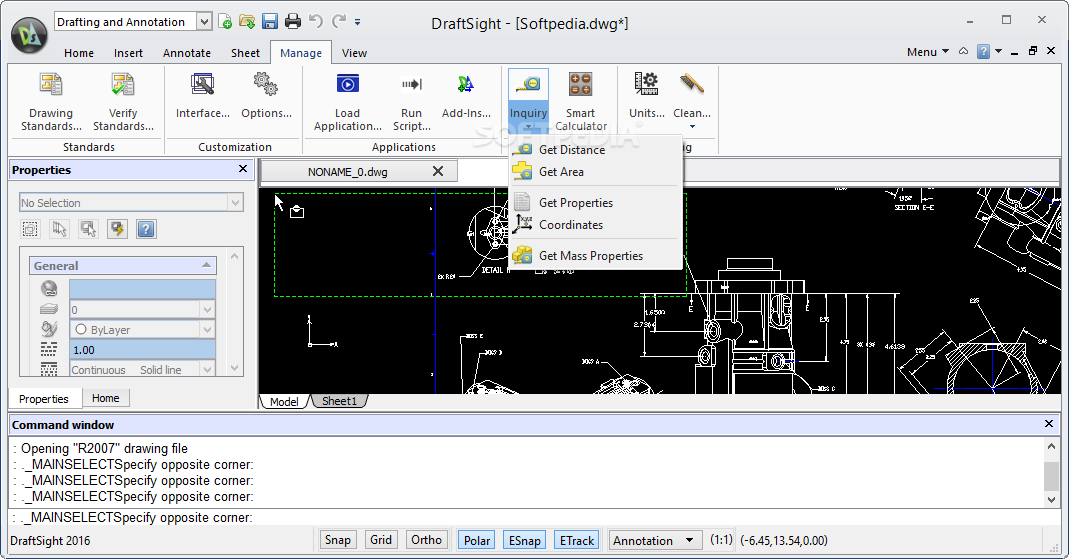Click Command window scrollbar down arrow
Image resolution: width=1069 pixels, height=559 pixels.
[1051, 500]
